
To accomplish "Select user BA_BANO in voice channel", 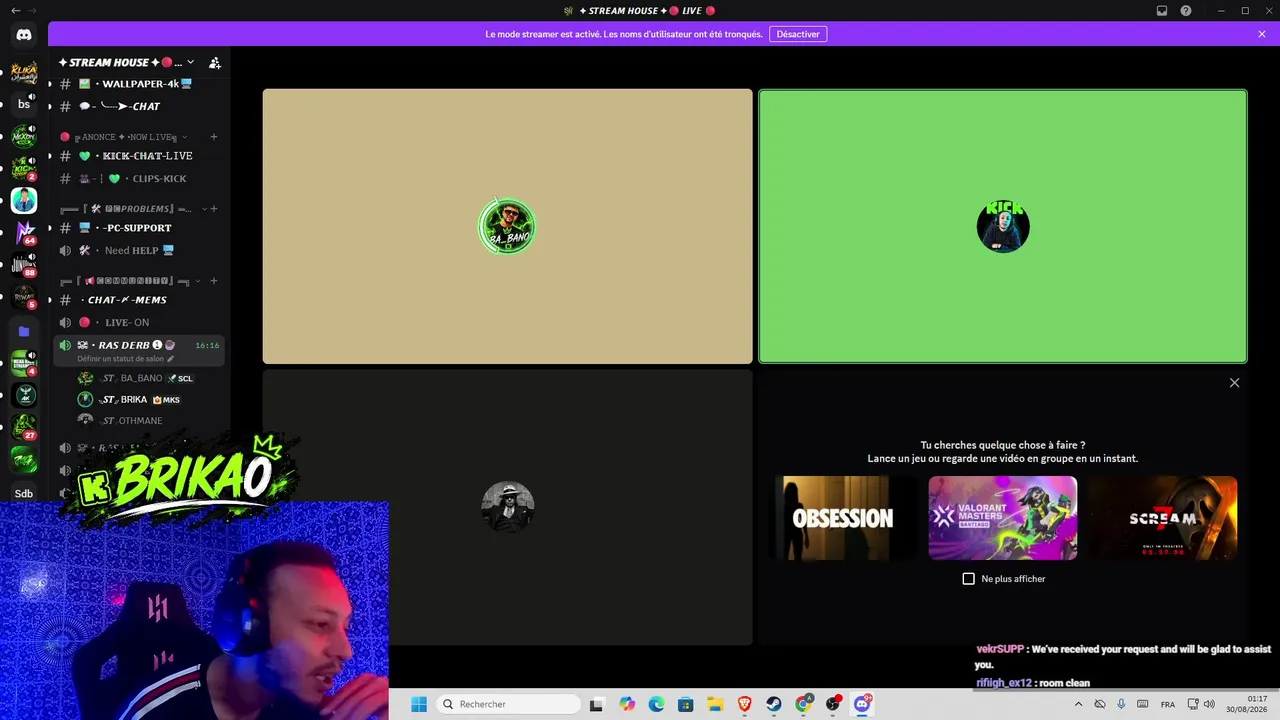I will [148, 379].
